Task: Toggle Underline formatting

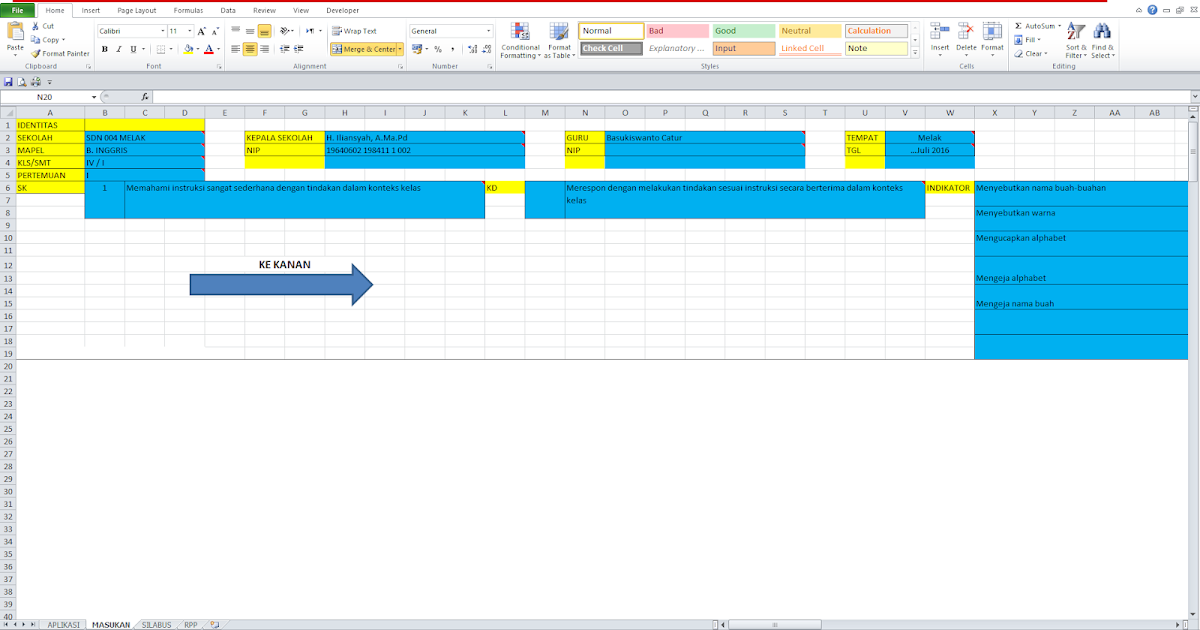Action: (x=132, y=48)
